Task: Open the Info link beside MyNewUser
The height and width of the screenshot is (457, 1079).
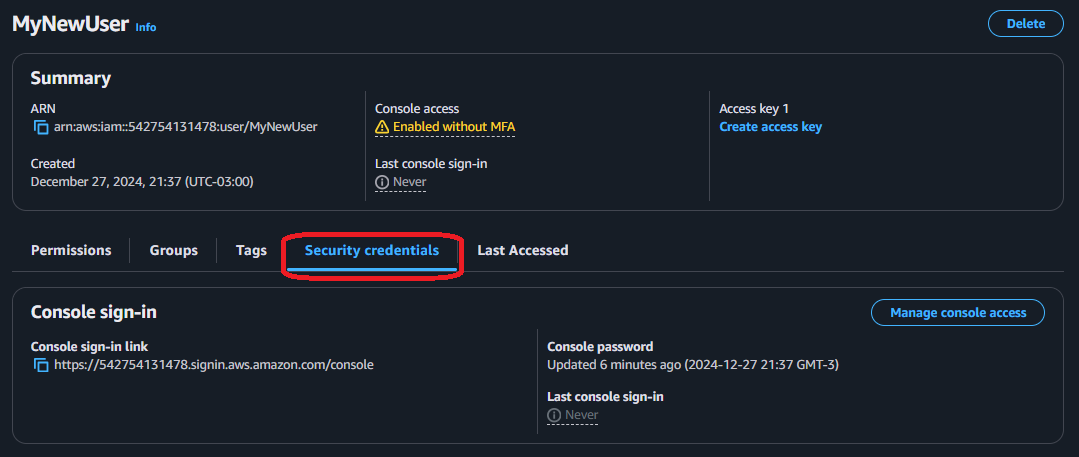Action: tap(146, 27)
